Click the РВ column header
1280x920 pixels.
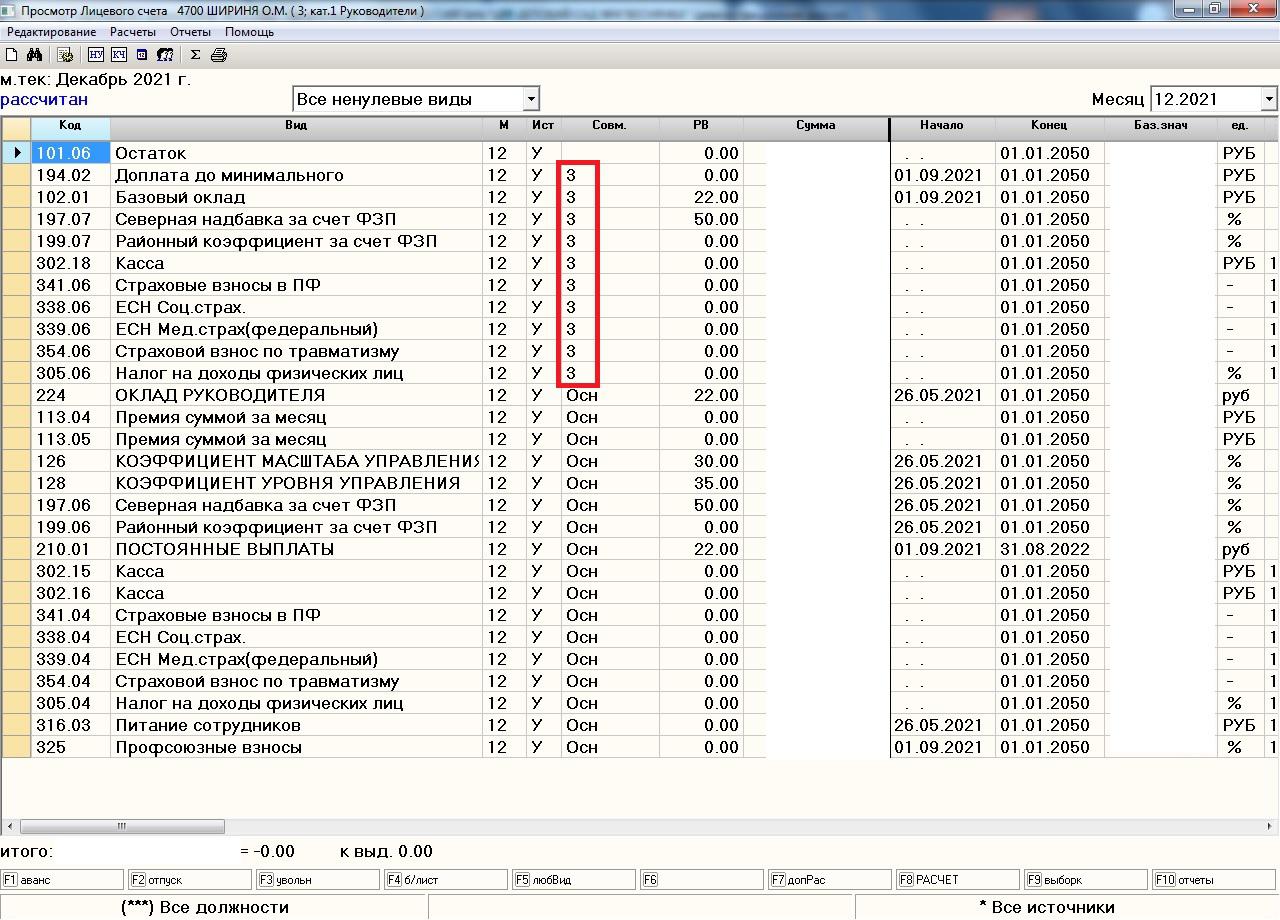[x=700, y=128]
